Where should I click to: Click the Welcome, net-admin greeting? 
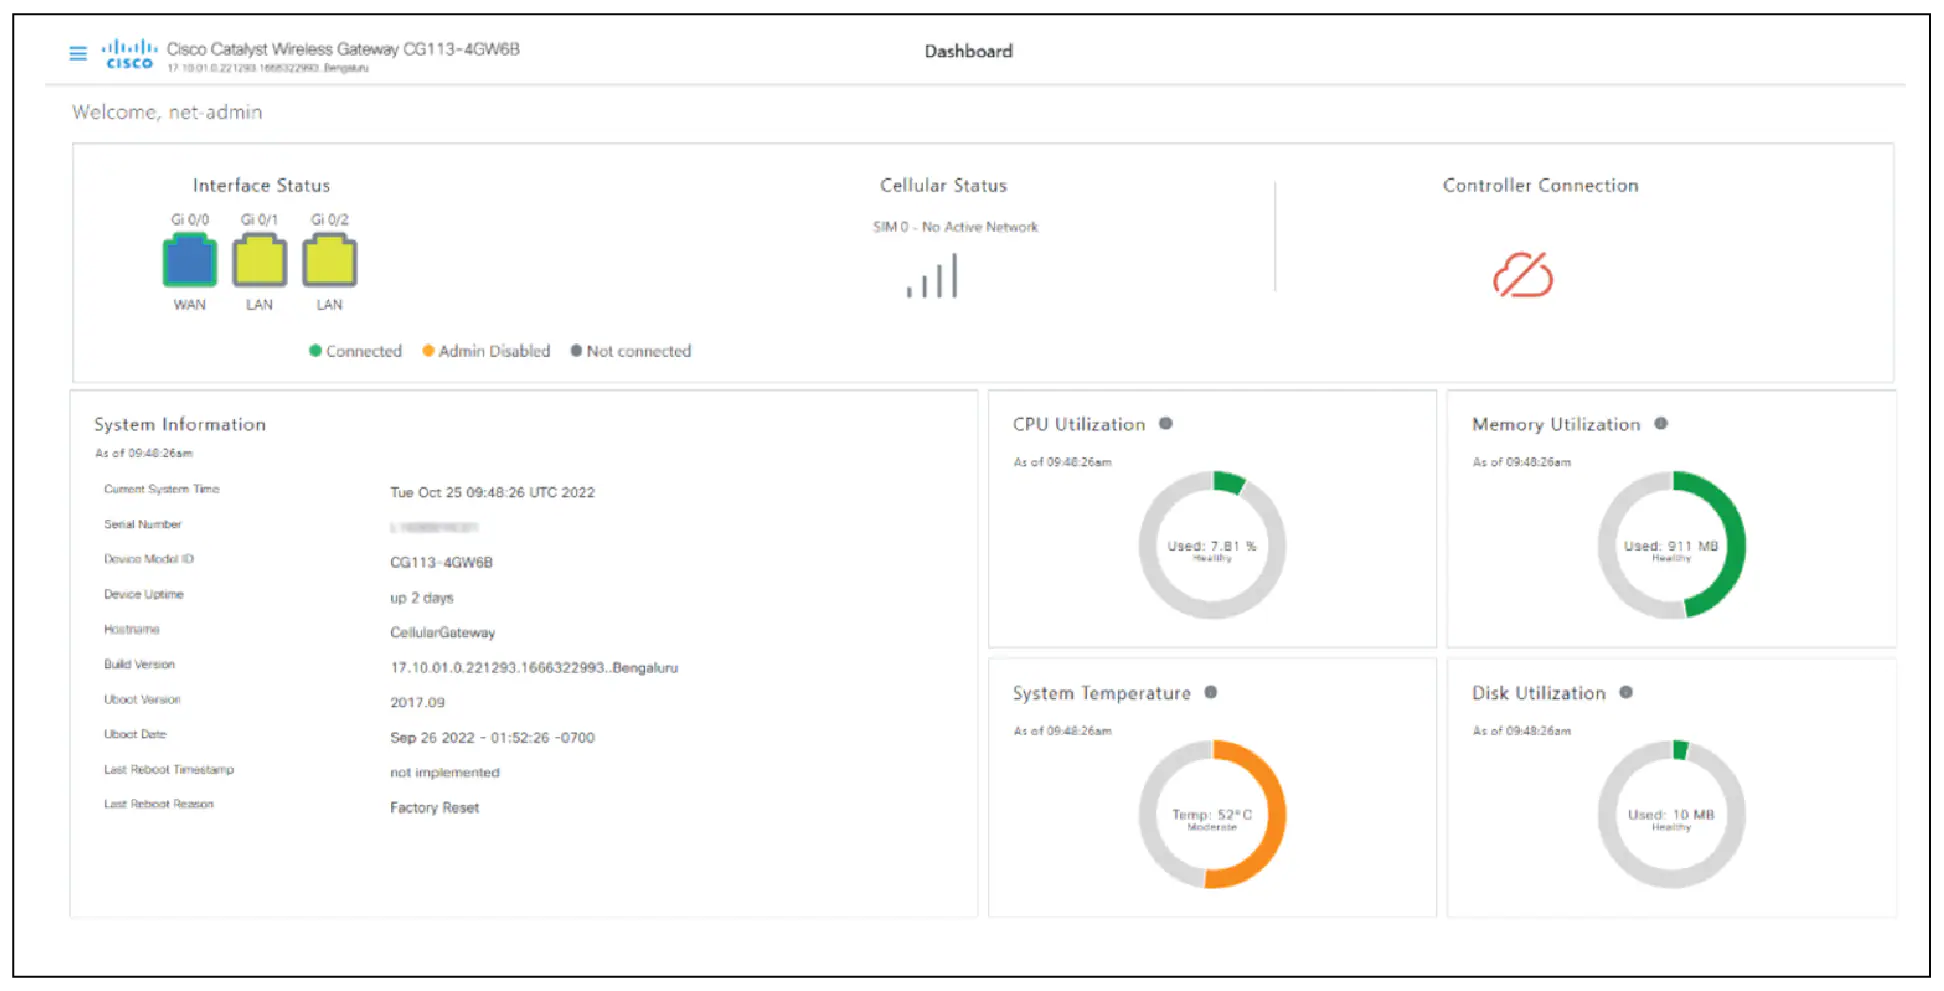tap(167, 112)
